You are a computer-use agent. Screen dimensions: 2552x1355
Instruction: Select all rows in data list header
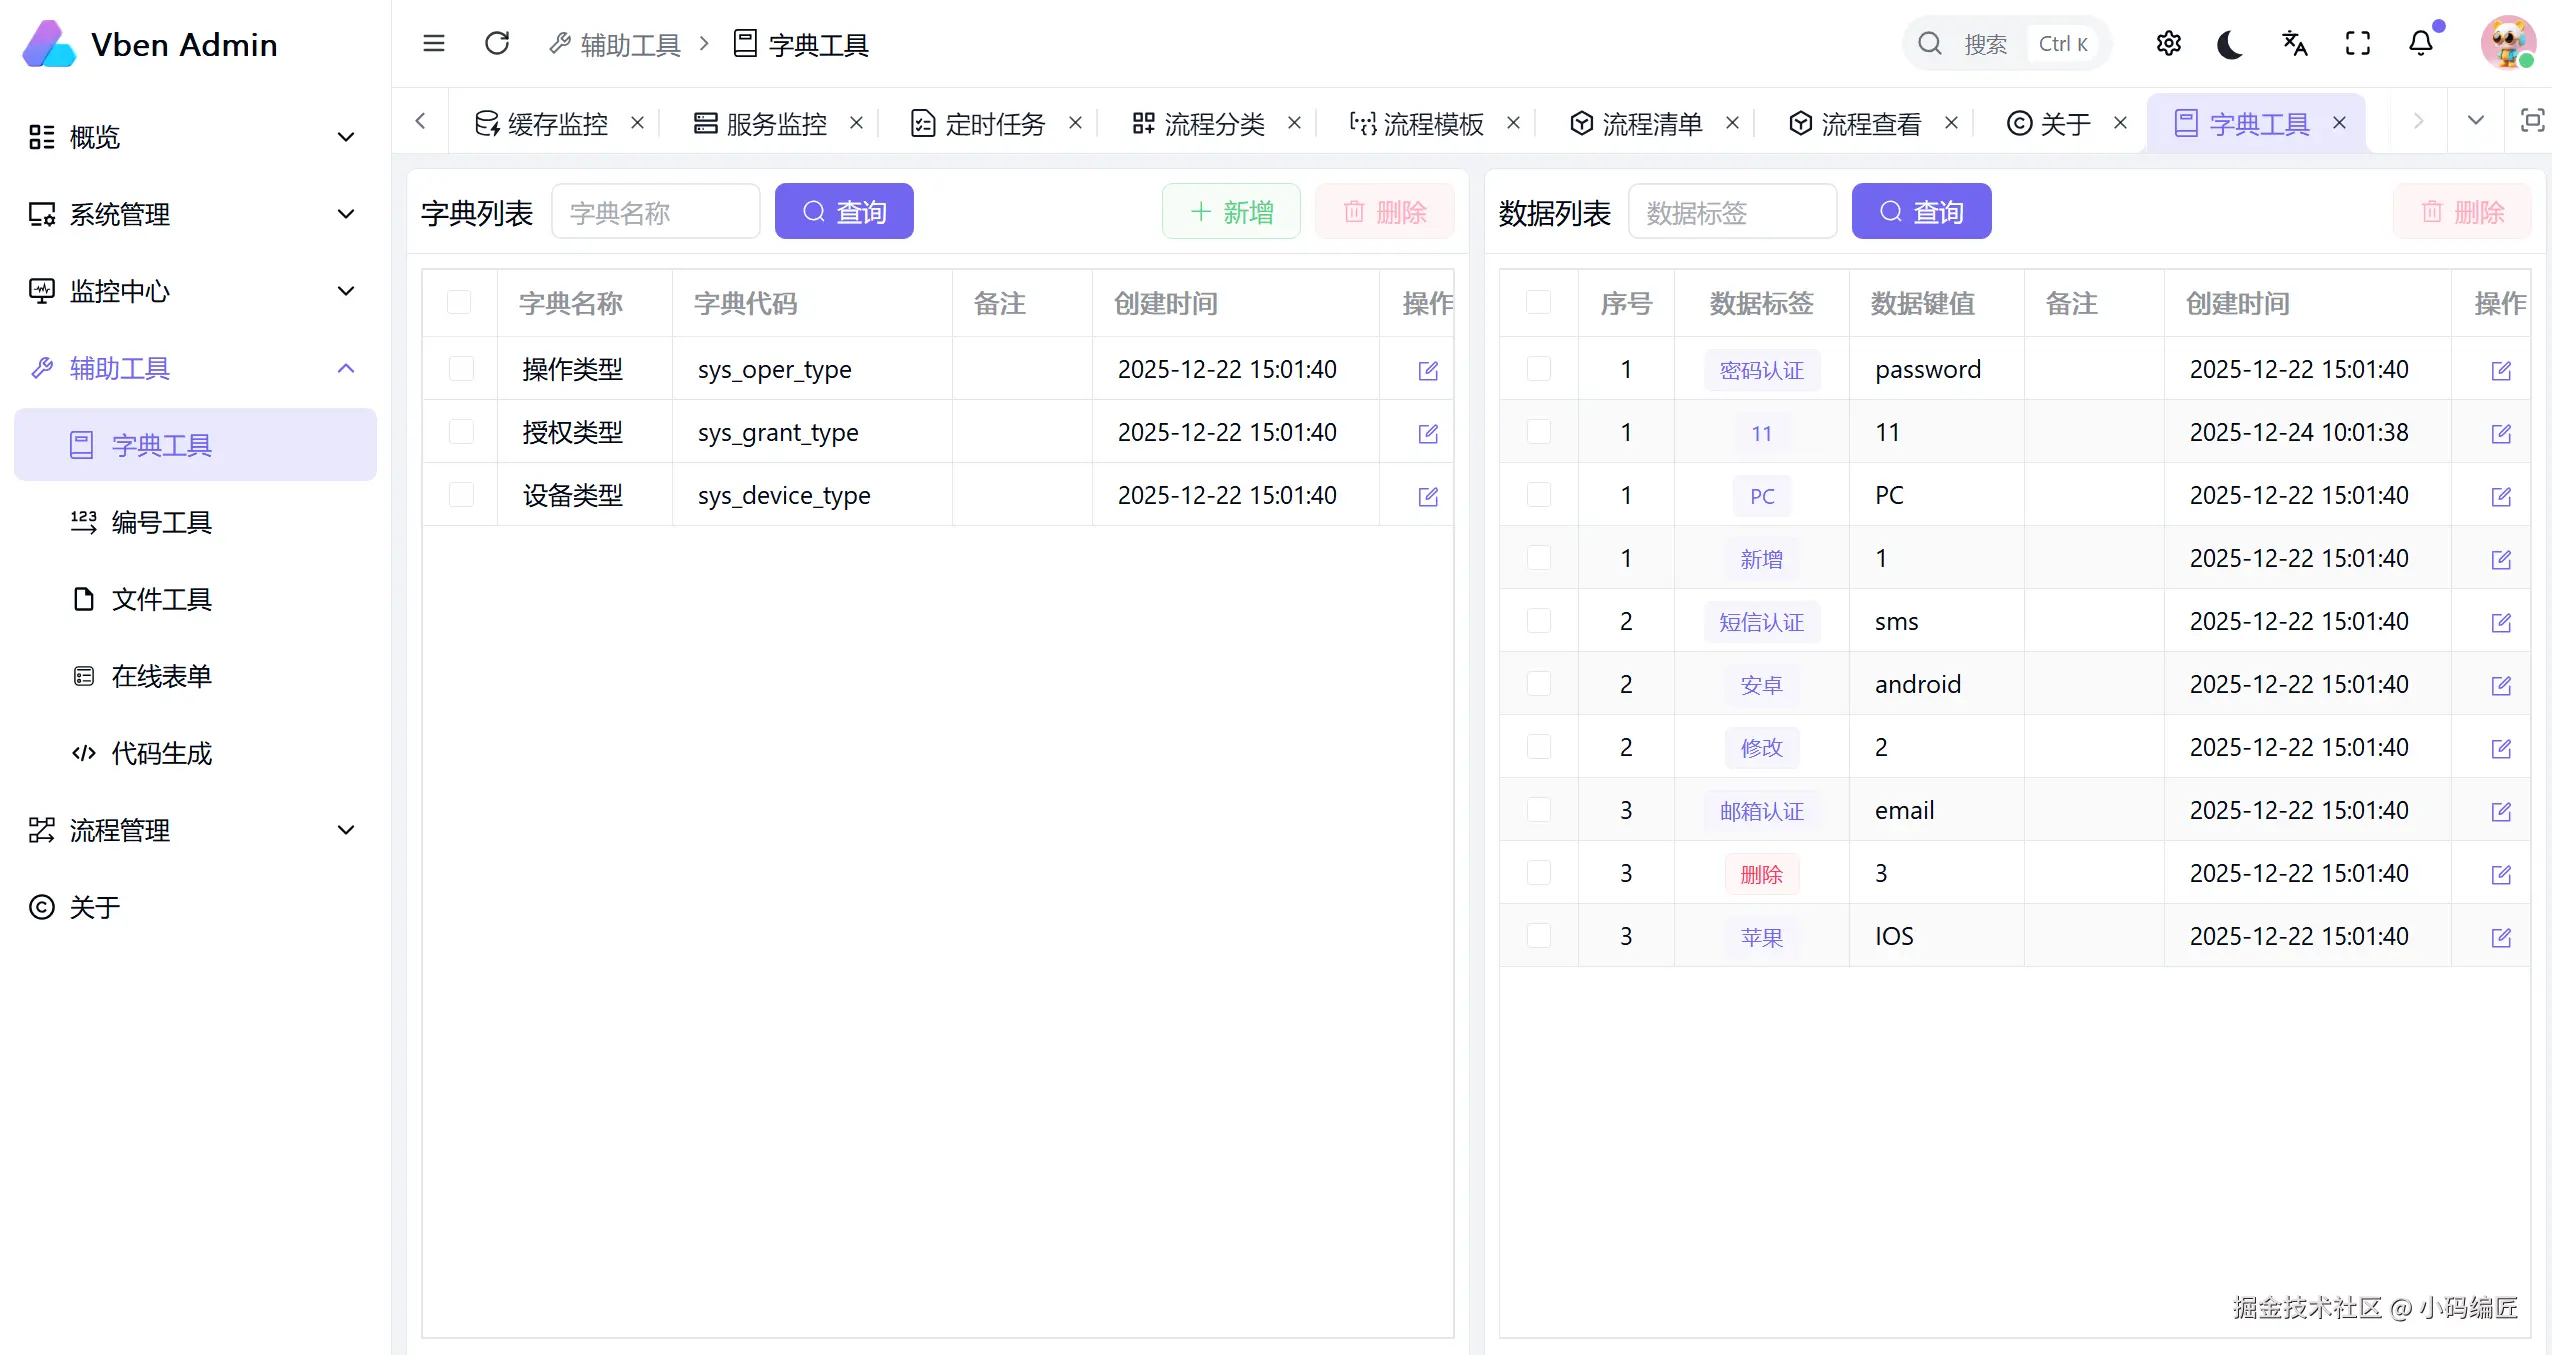pyautogui.click(x=1539, y=302)
